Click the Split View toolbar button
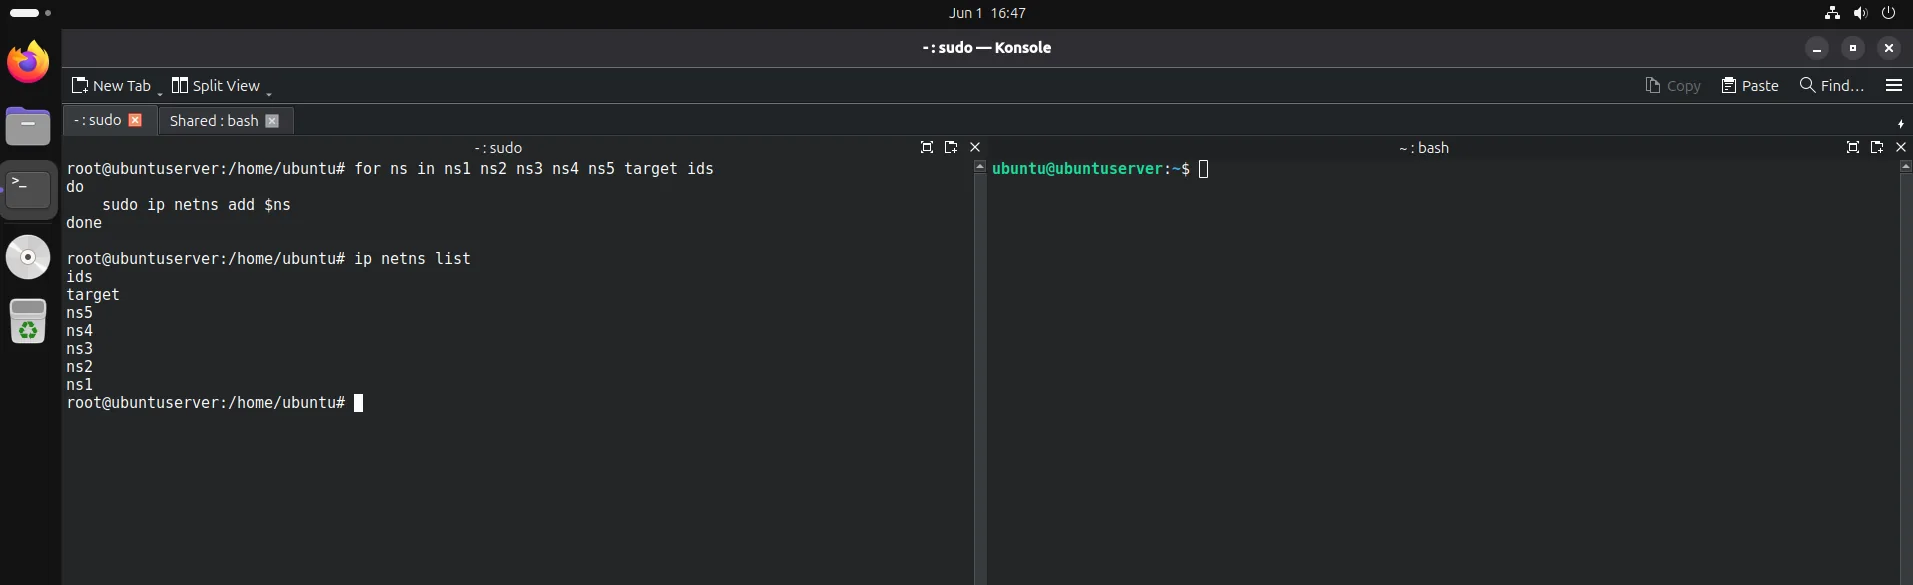This screenshot has height=585, width=1913. (215, 86)
